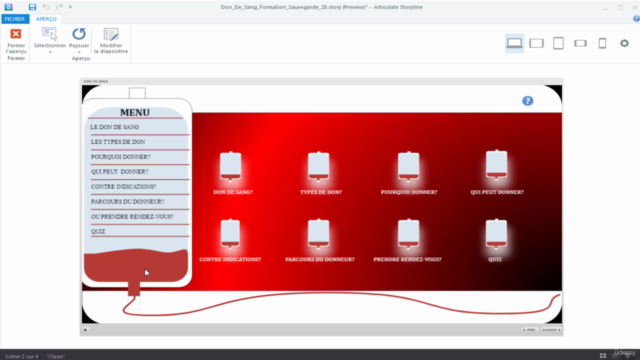Image resolution: width=640 pixels, height=360 pixels.
Task: Click the suivant next slide button
Action: [x=551, y=330]
